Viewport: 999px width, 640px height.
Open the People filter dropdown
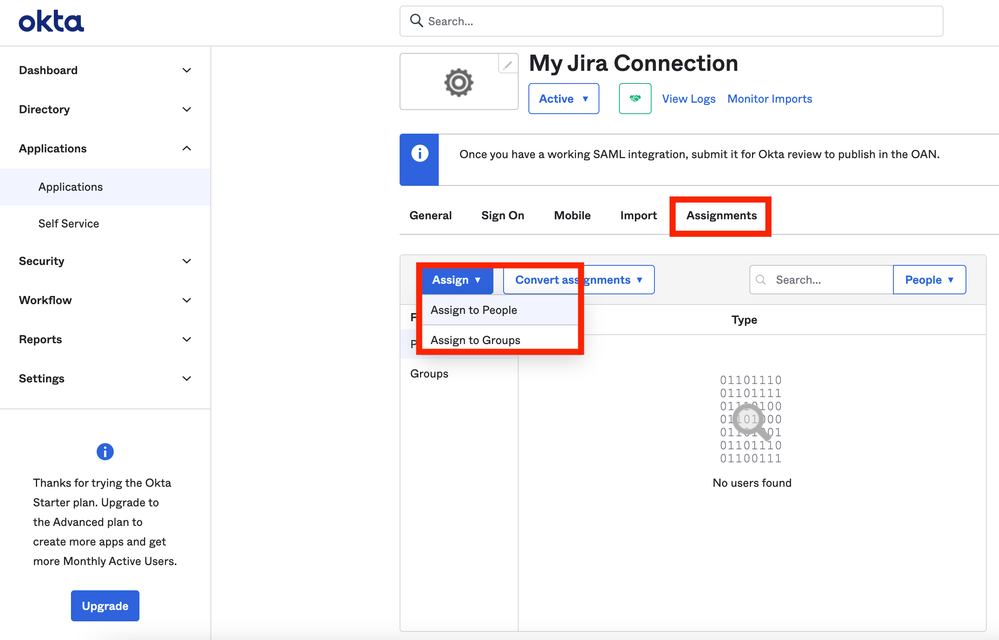[930, 280]
